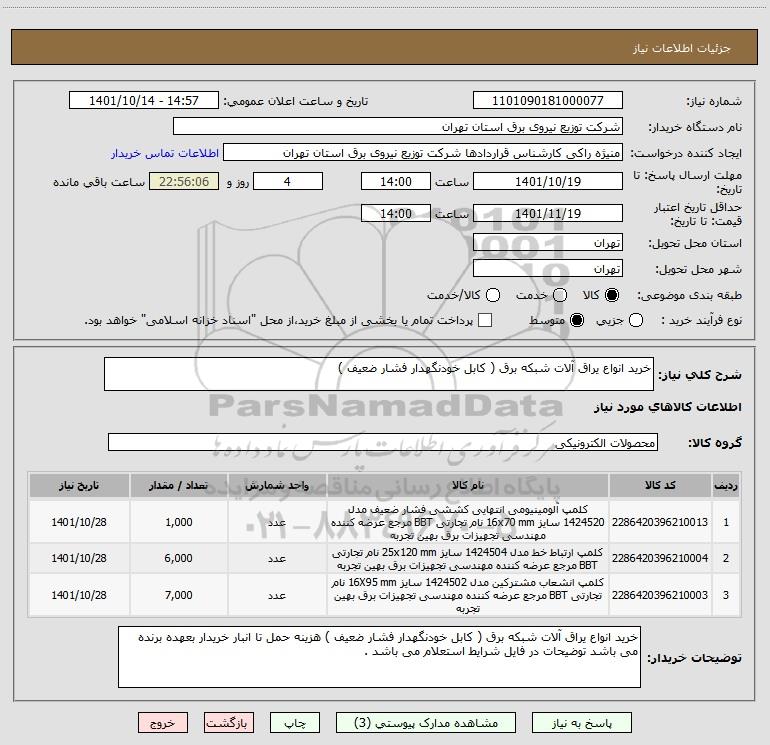
Task: Click item name with model 1424520
Action: coord(468,522)
